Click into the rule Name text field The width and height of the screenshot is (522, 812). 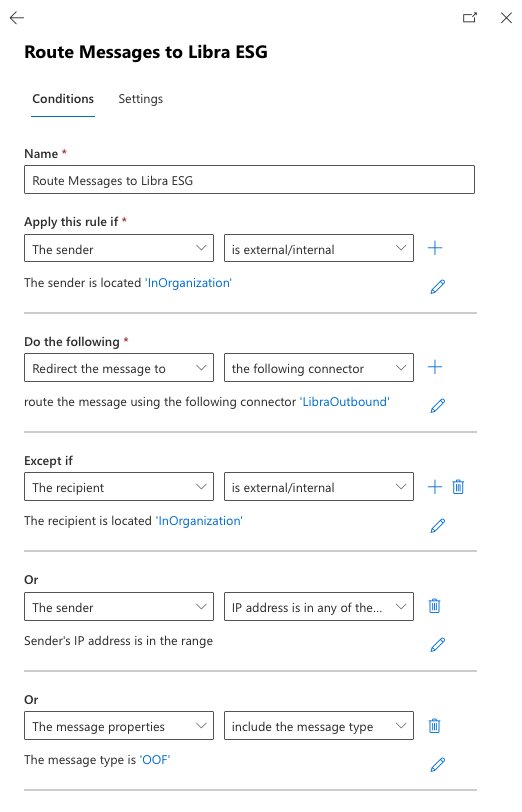click(x=250, y=180)
